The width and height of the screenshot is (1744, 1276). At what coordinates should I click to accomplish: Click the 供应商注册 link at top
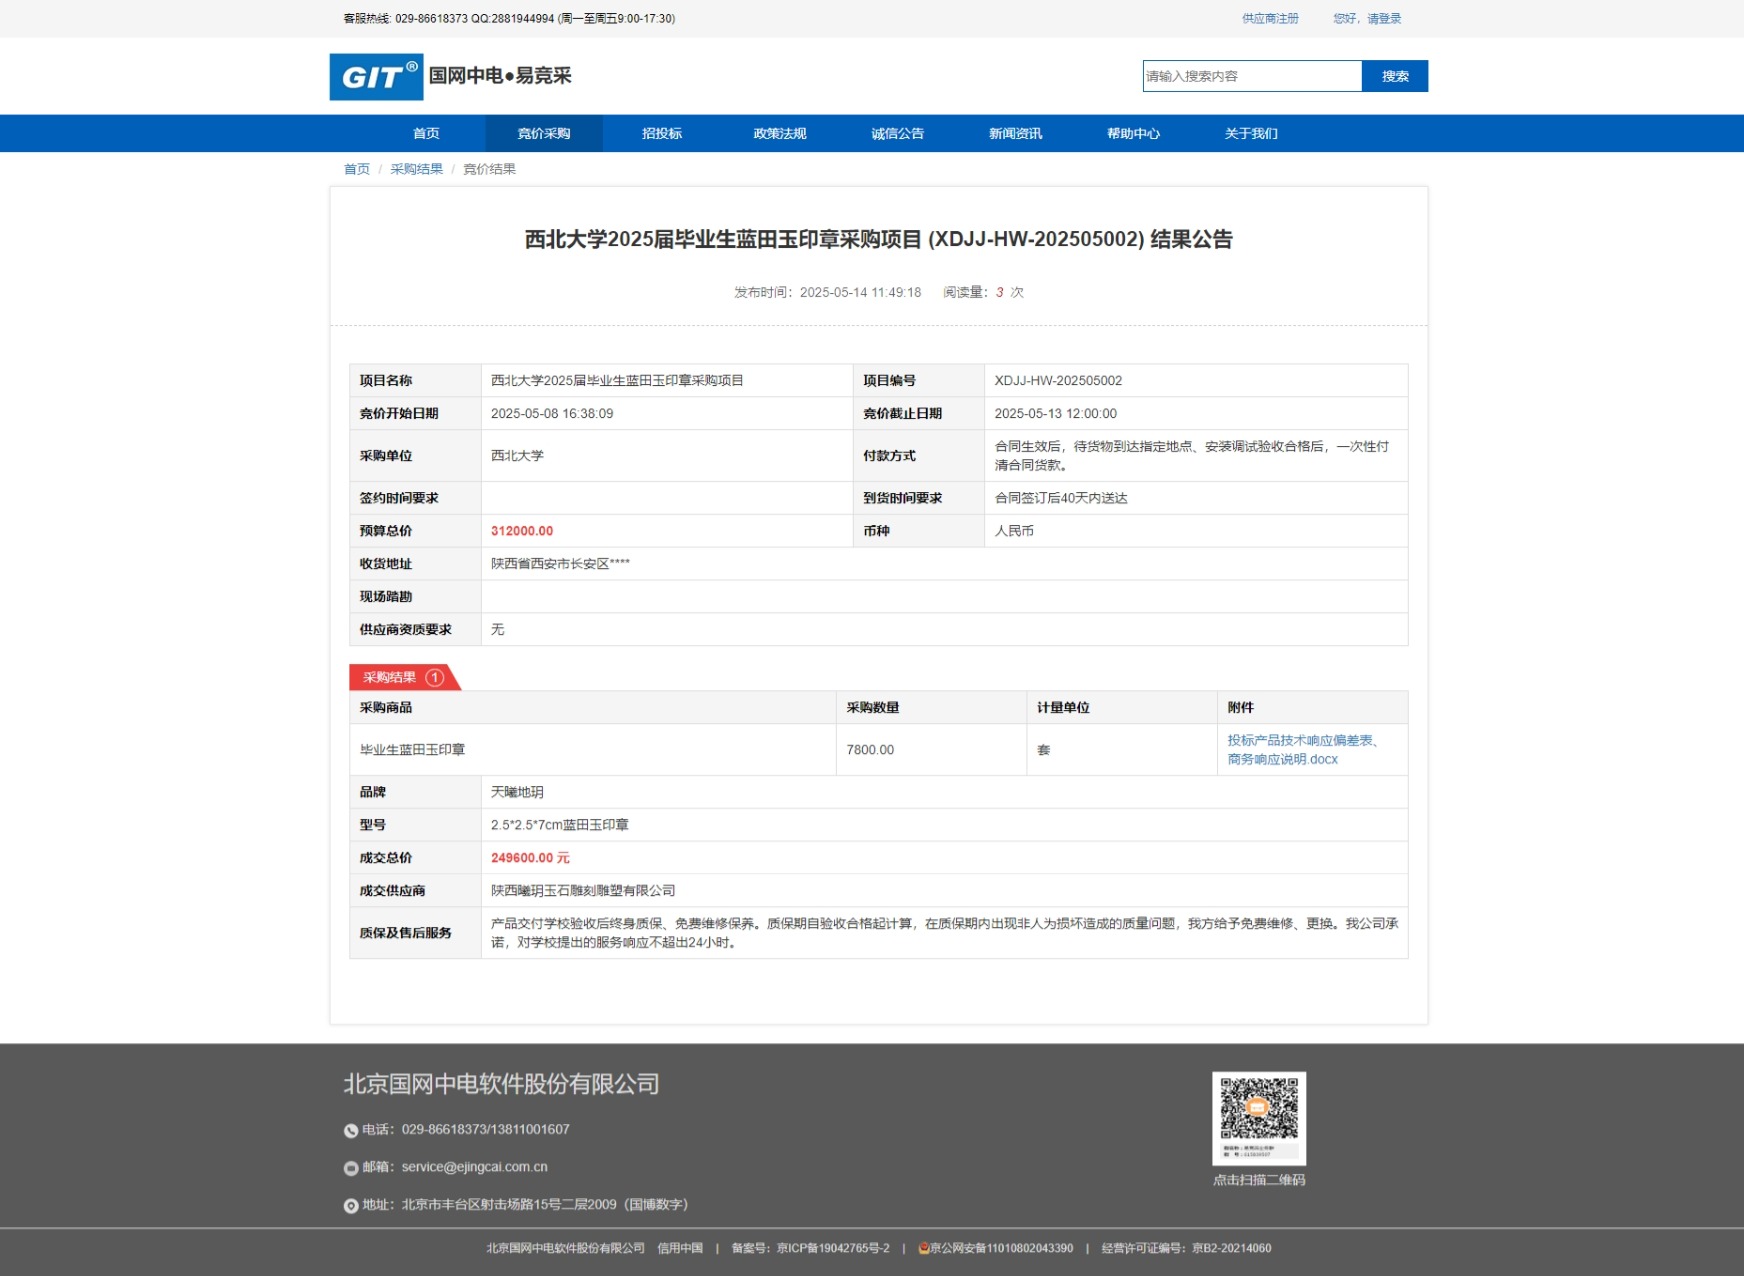pos(1270,19)
